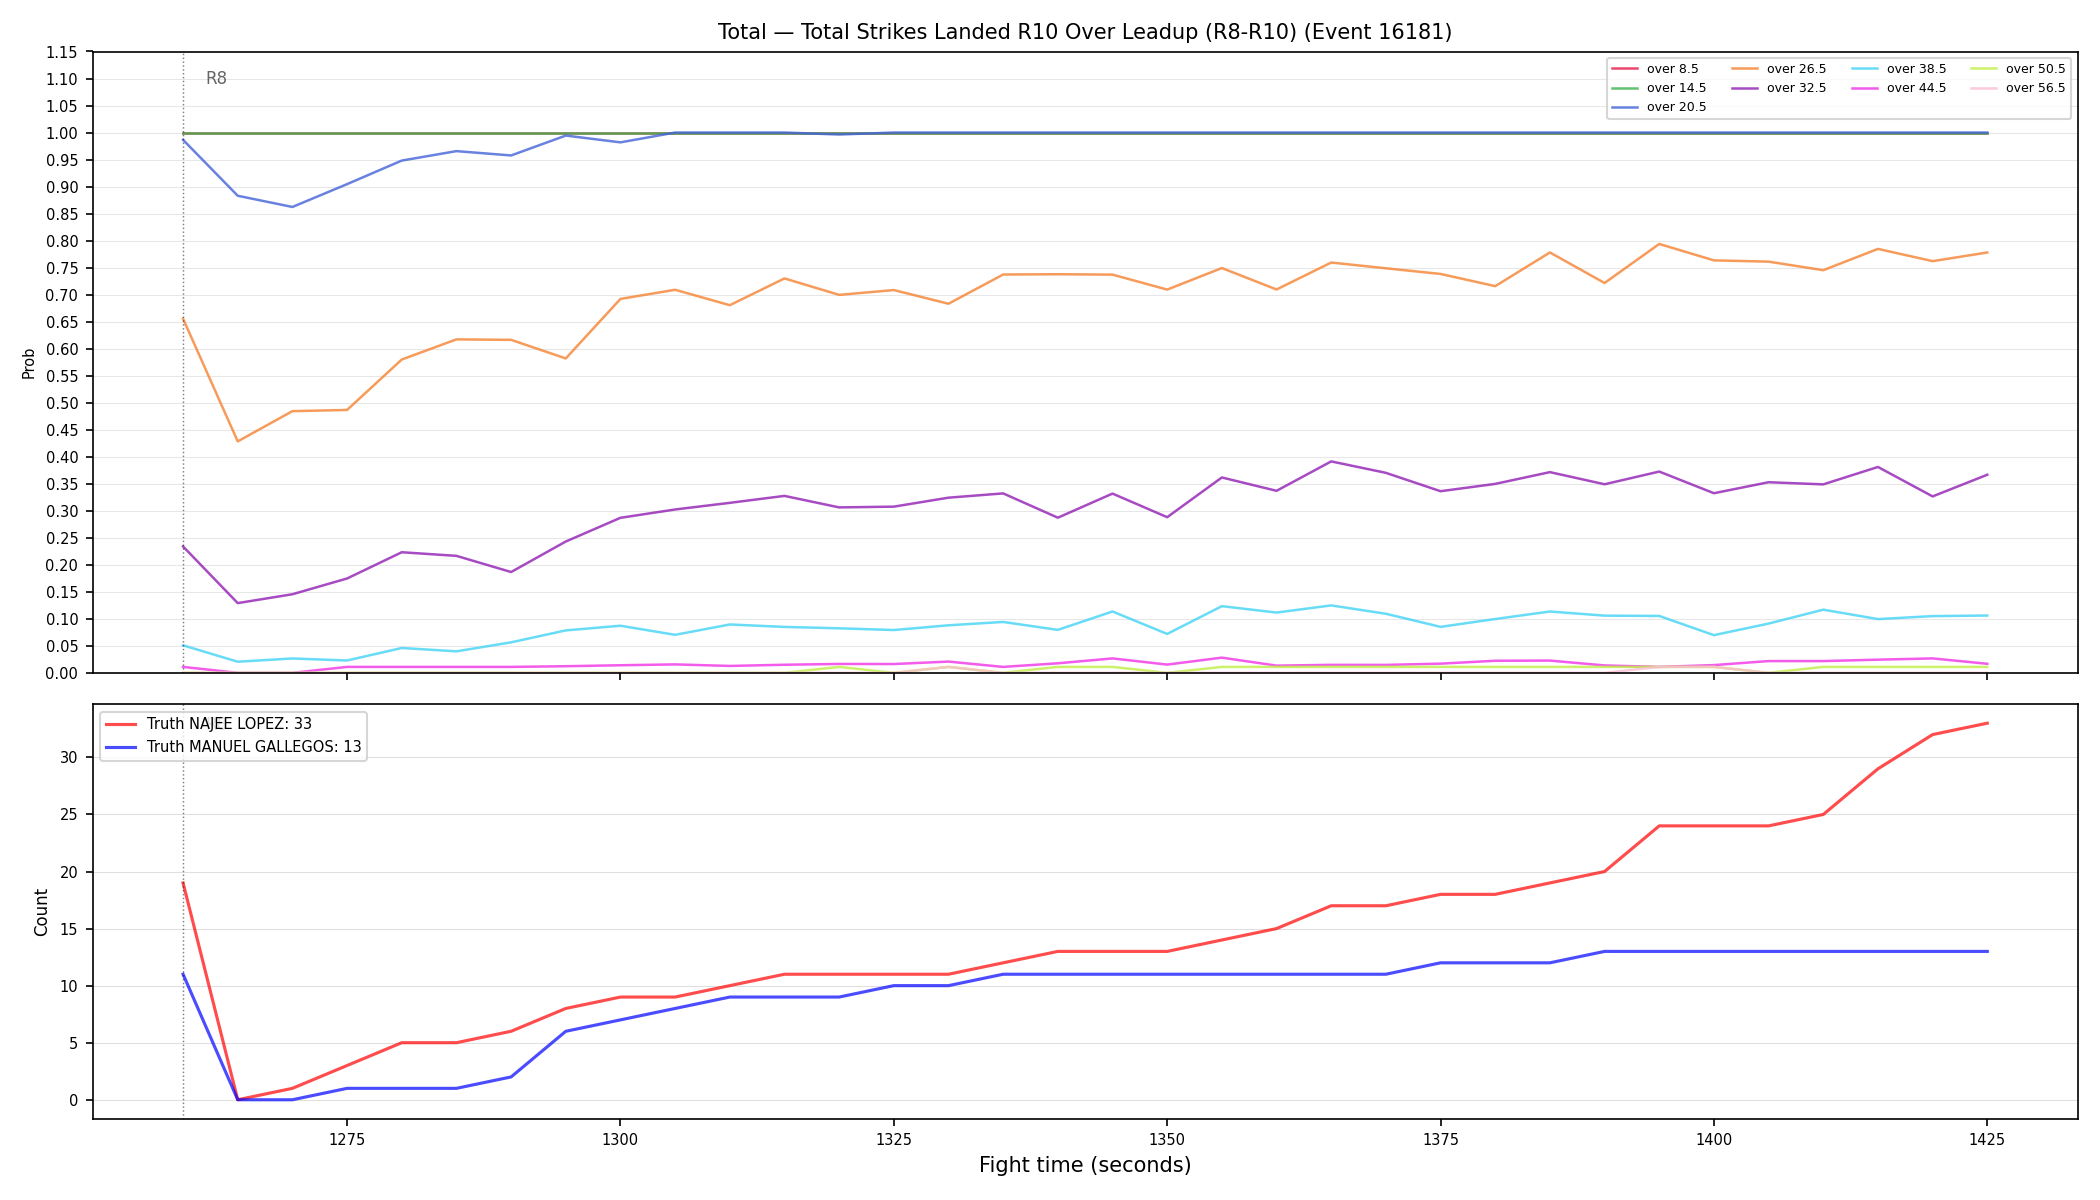The height and width of the screenshot is (1200, 2100).
Task: Click the 30 count tick label
Action: 69,757
